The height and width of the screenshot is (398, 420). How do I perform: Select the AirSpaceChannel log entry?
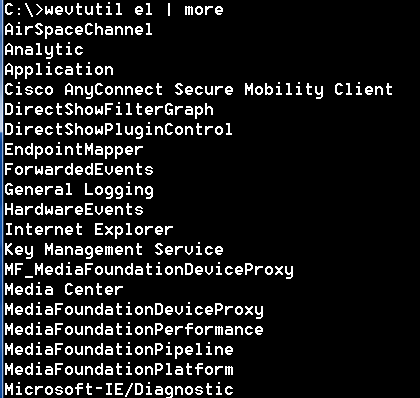78,29
